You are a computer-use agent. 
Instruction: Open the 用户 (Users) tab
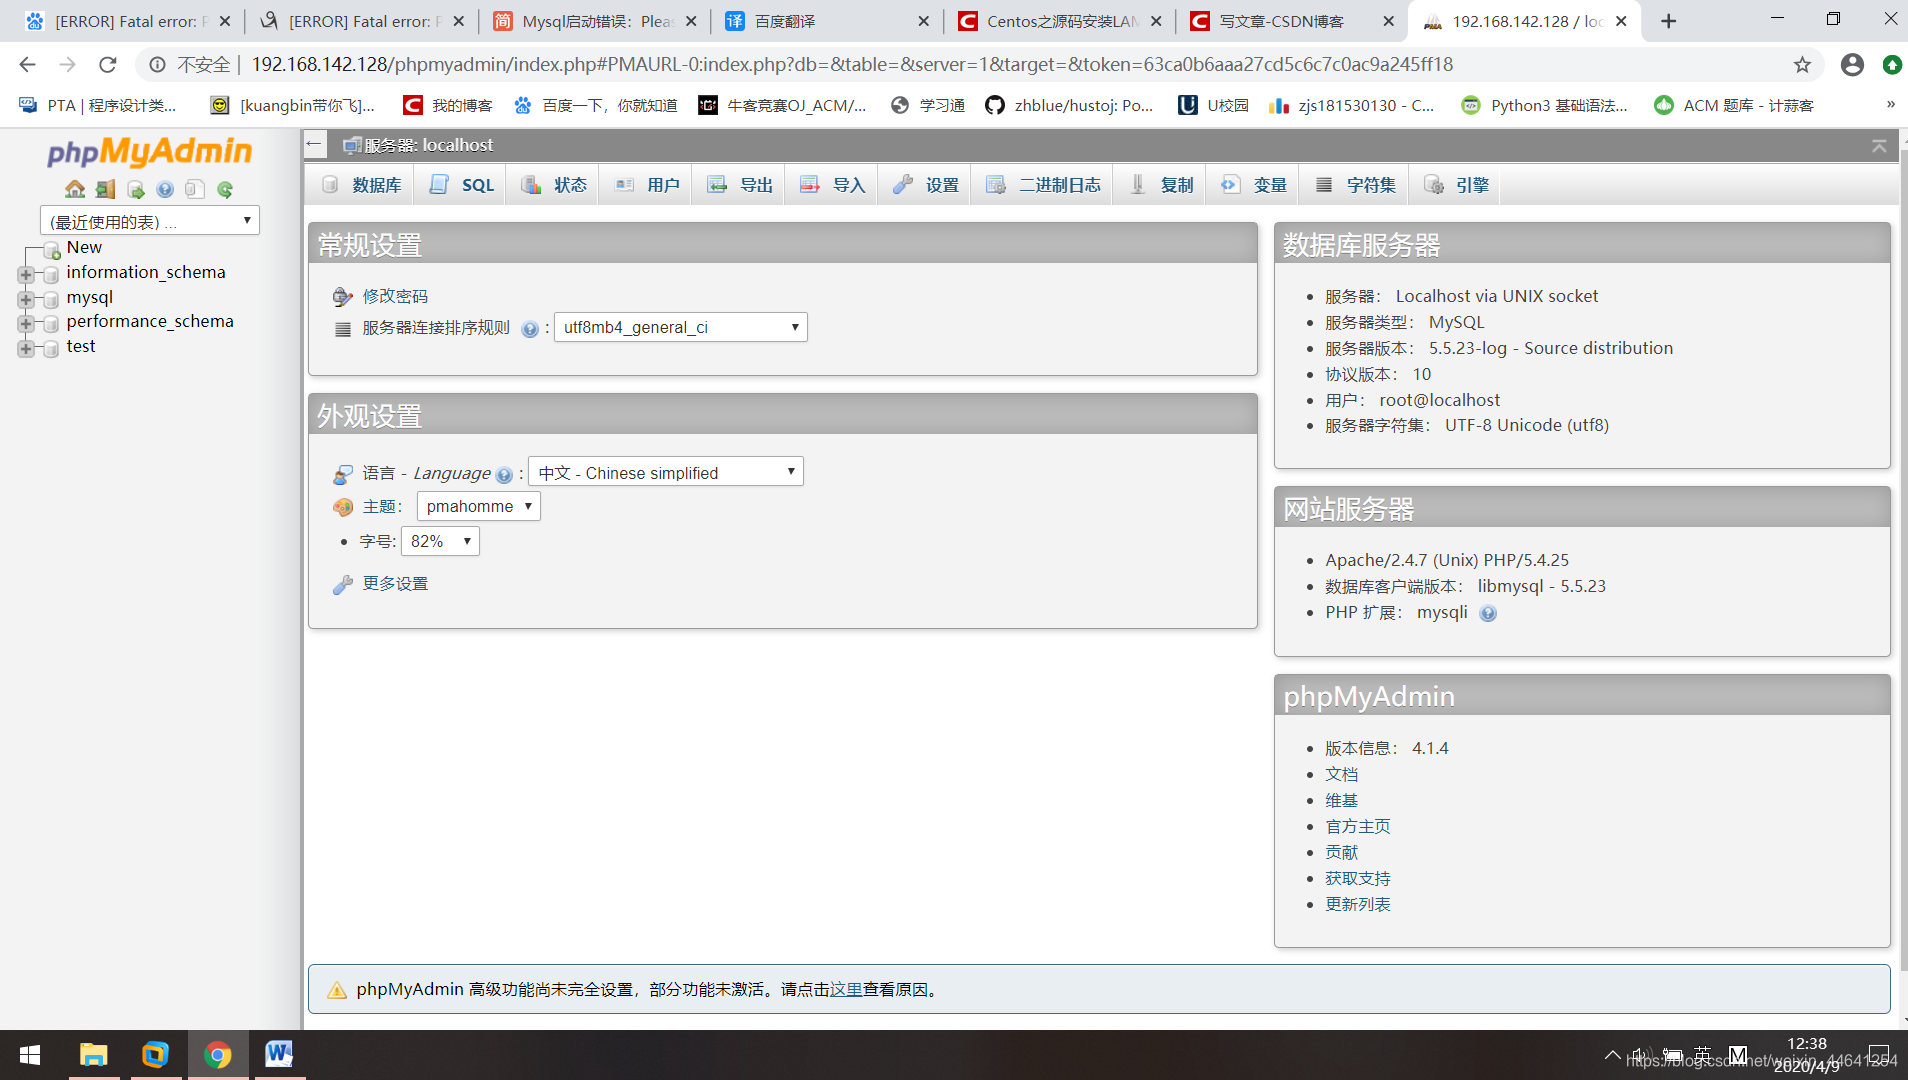pyautogui.click(x=647, y=185)
